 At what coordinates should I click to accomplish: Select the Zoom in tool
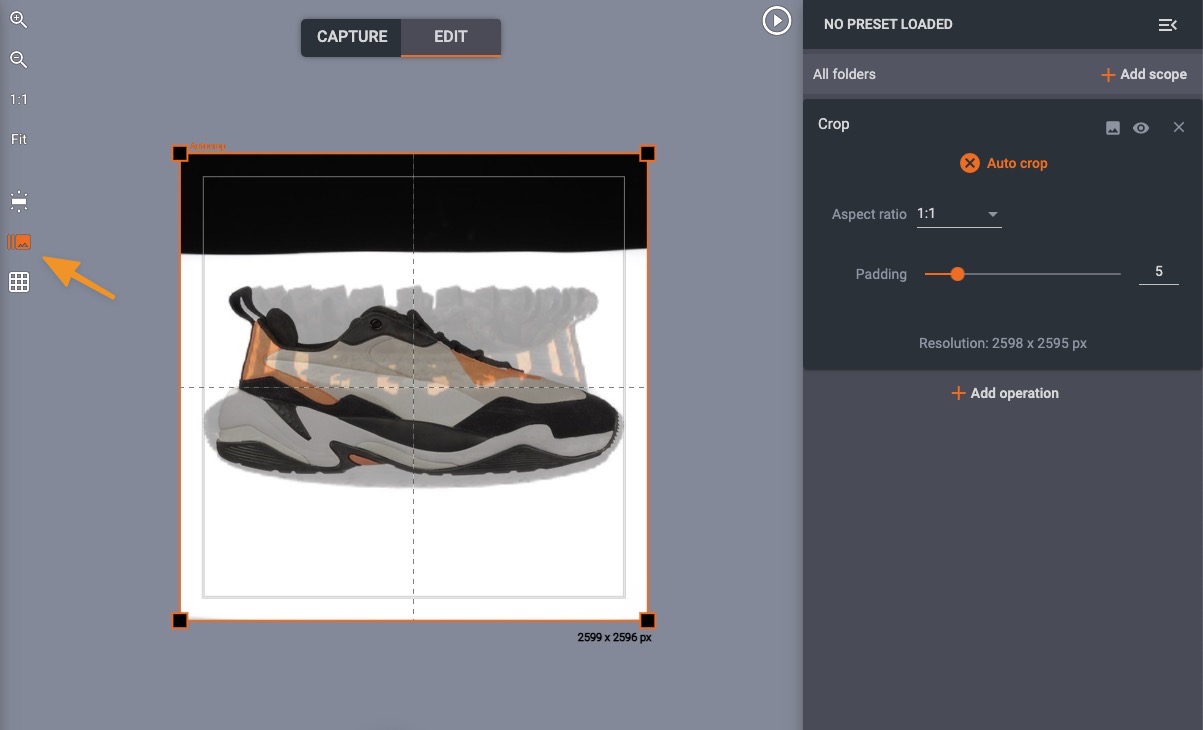[x=18, y=19]
